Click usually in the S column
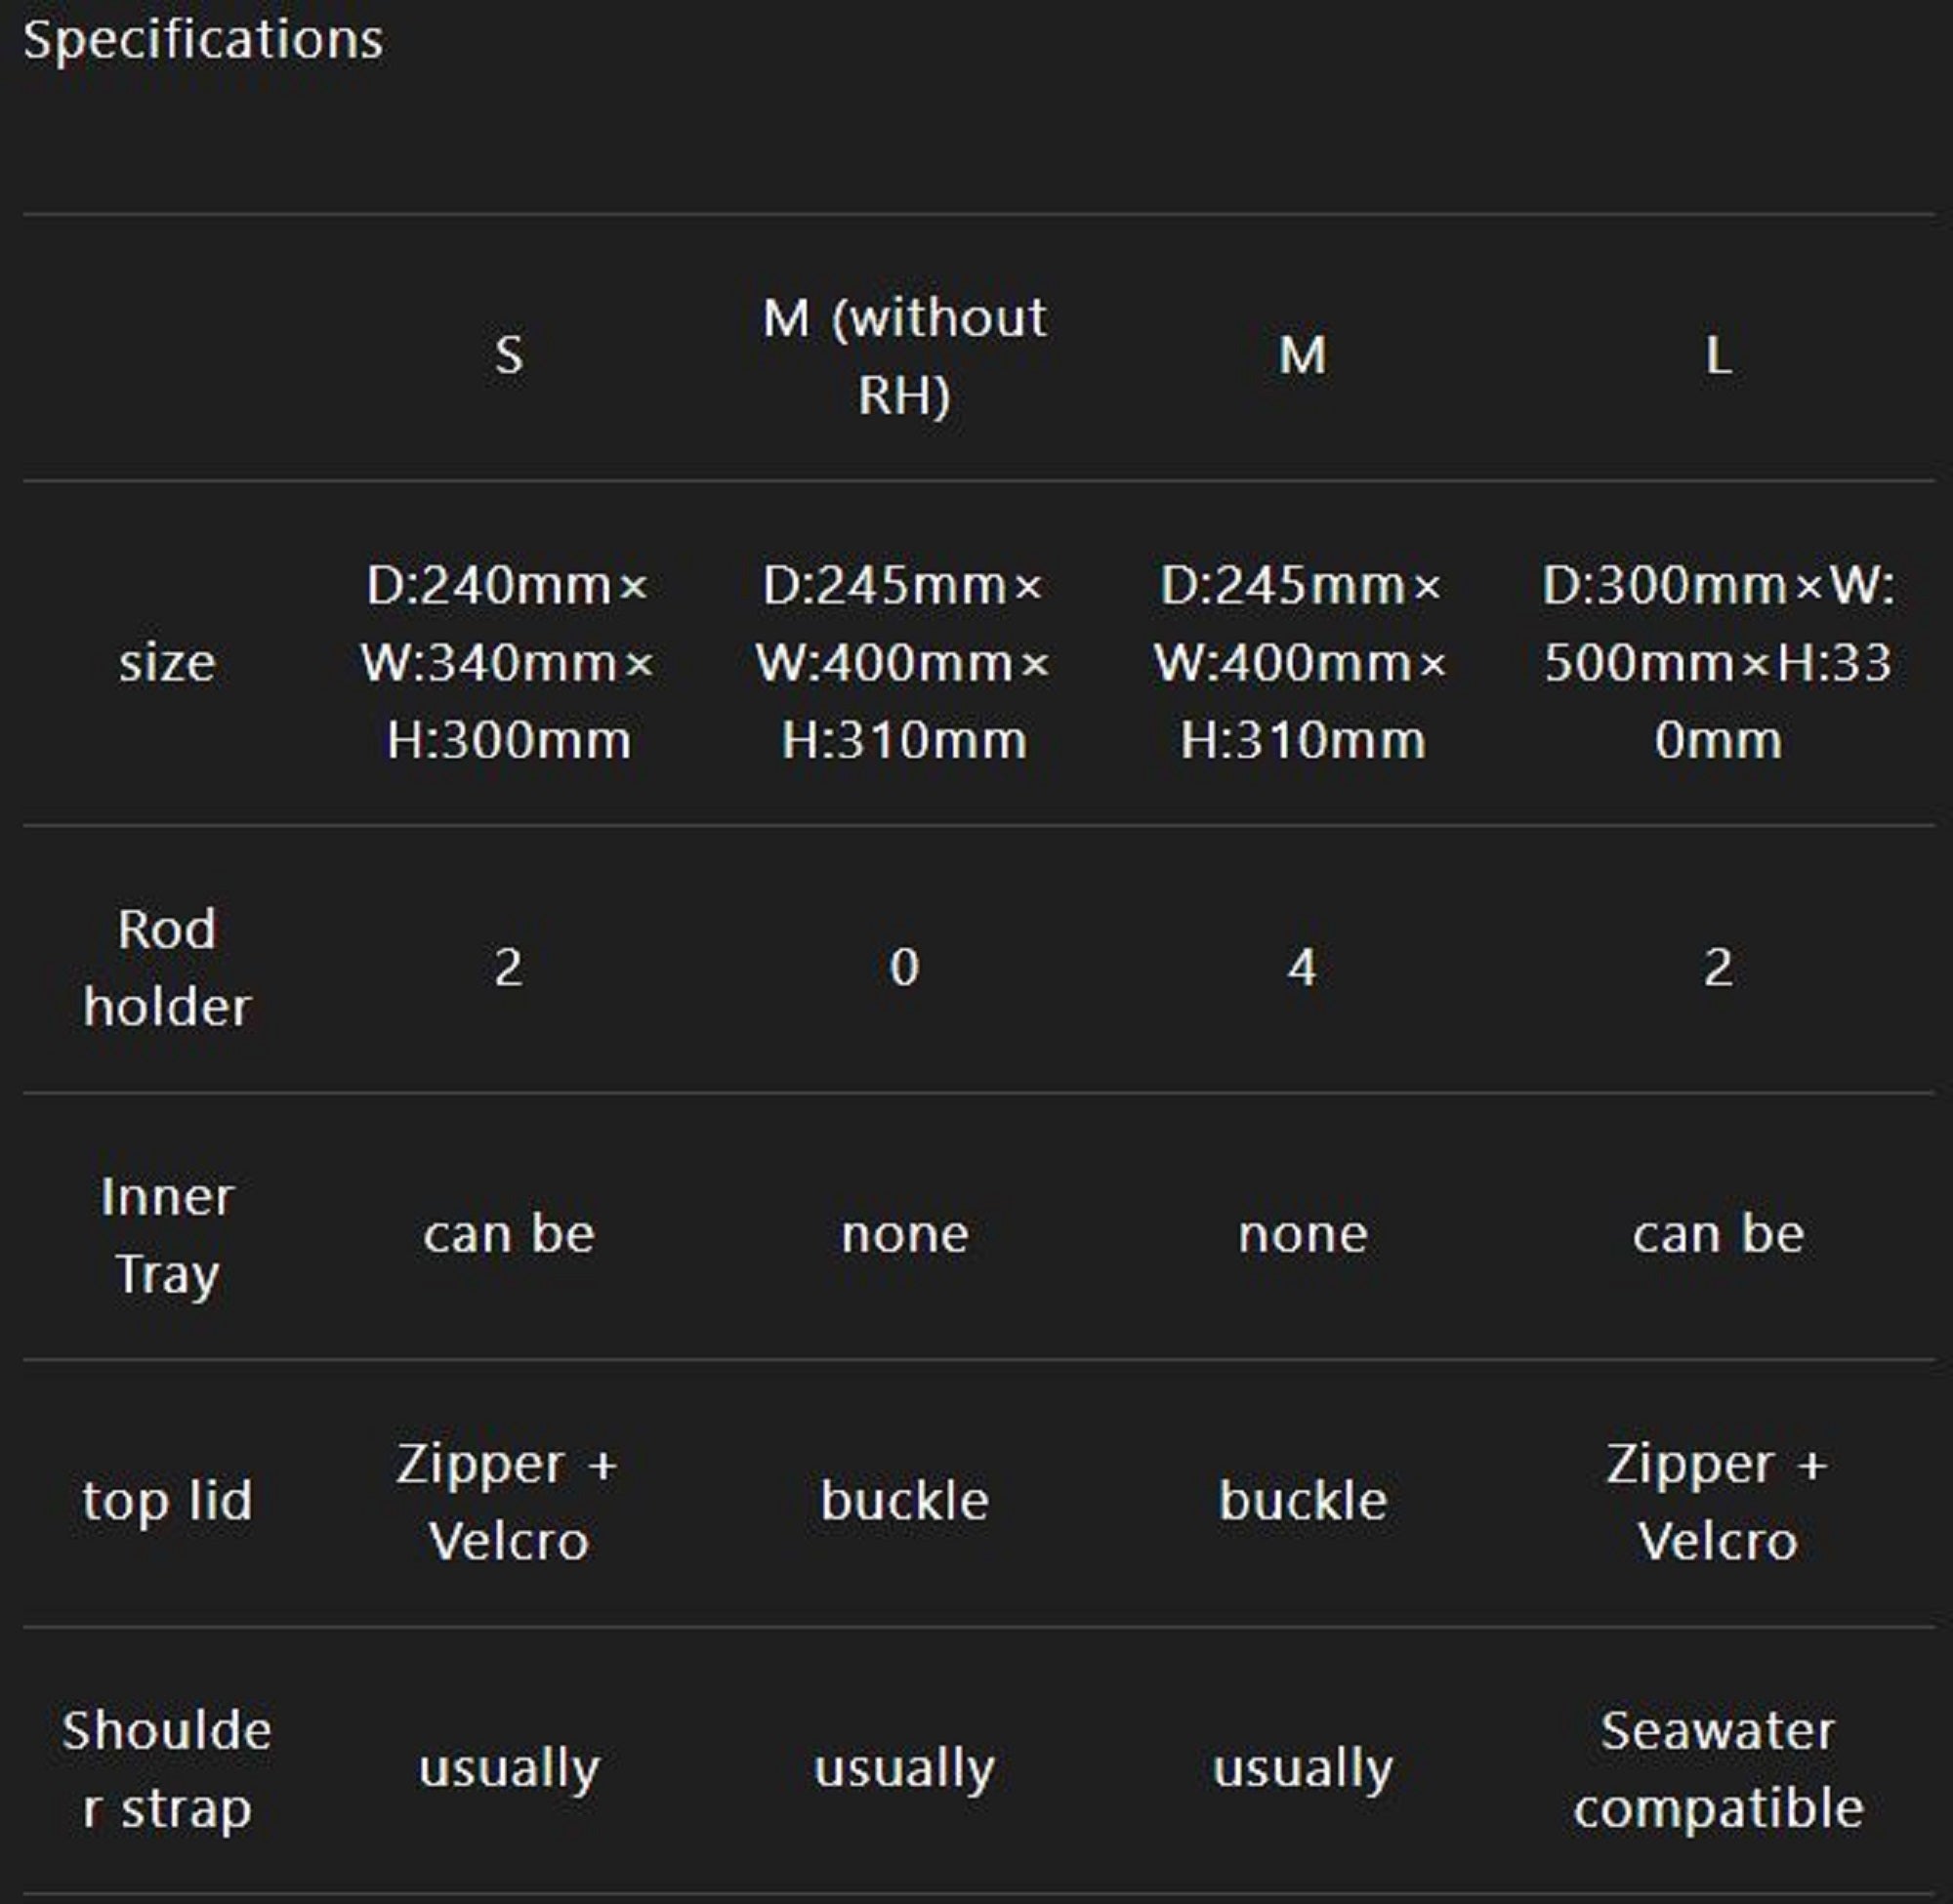The width and height of the screenshot is (1953, 1904). (x=508, y=1768)
